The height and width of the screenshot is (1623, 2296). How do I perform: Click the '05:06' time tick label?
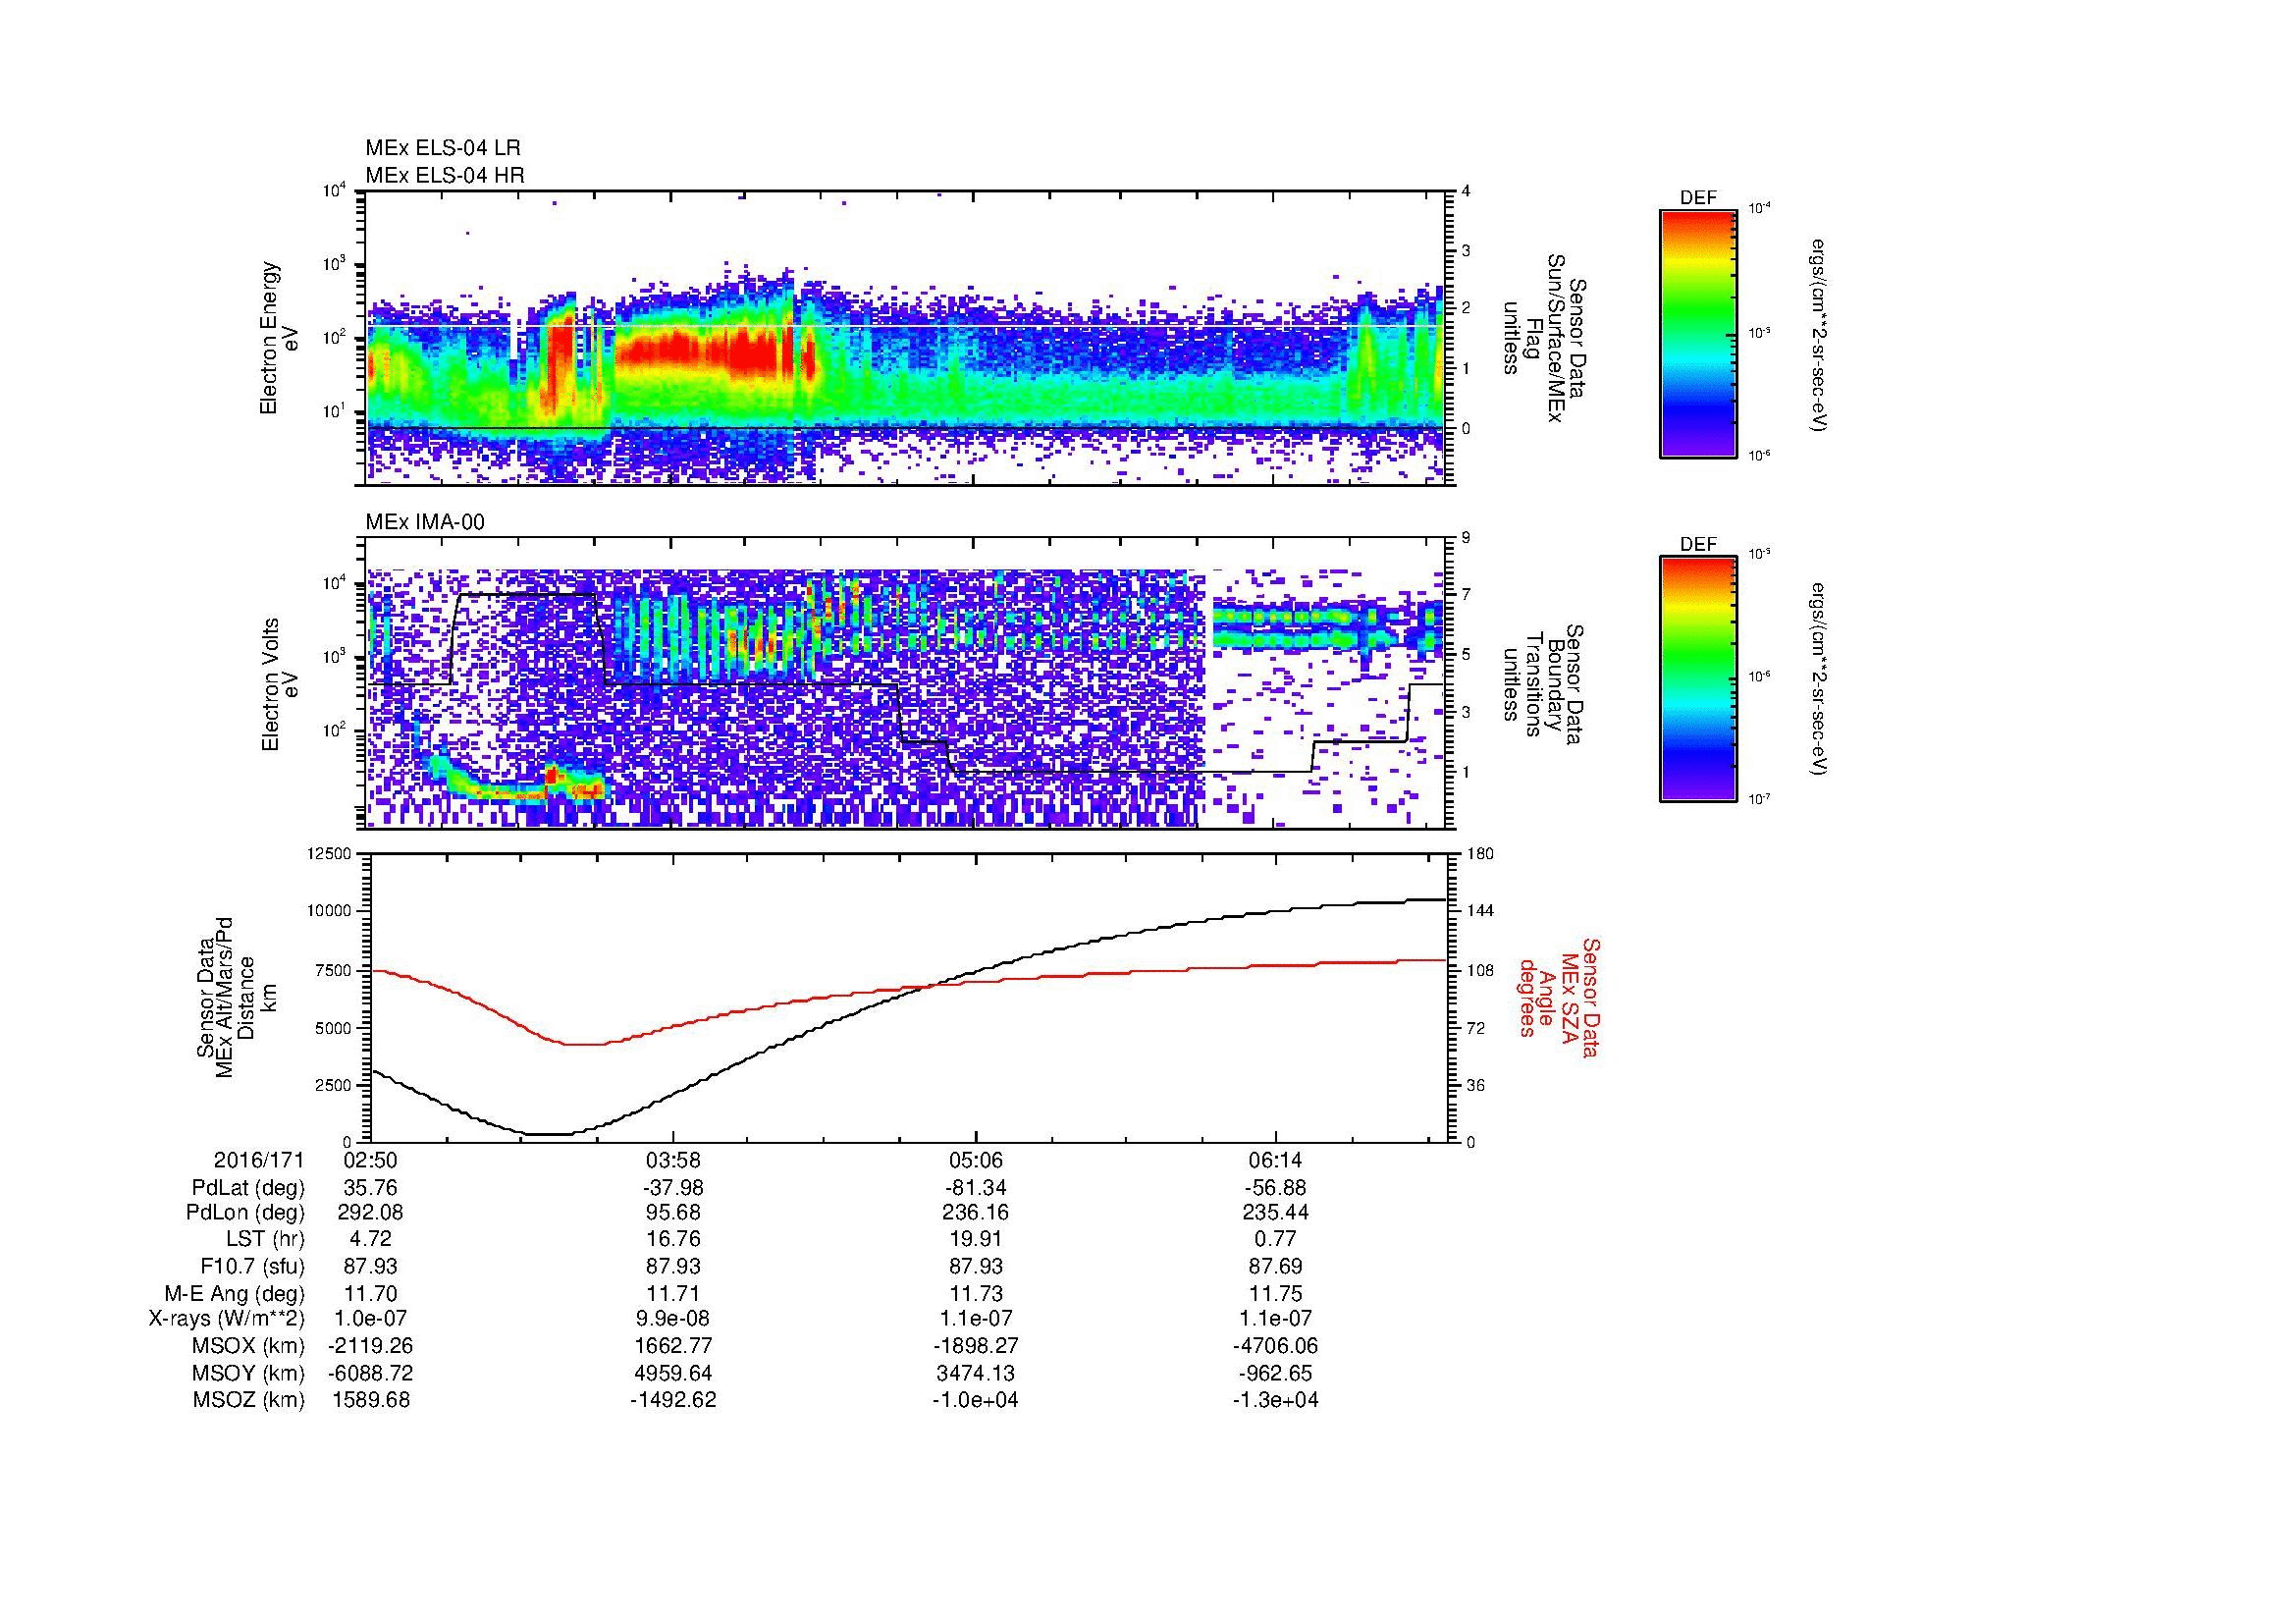coord(975,1161)
